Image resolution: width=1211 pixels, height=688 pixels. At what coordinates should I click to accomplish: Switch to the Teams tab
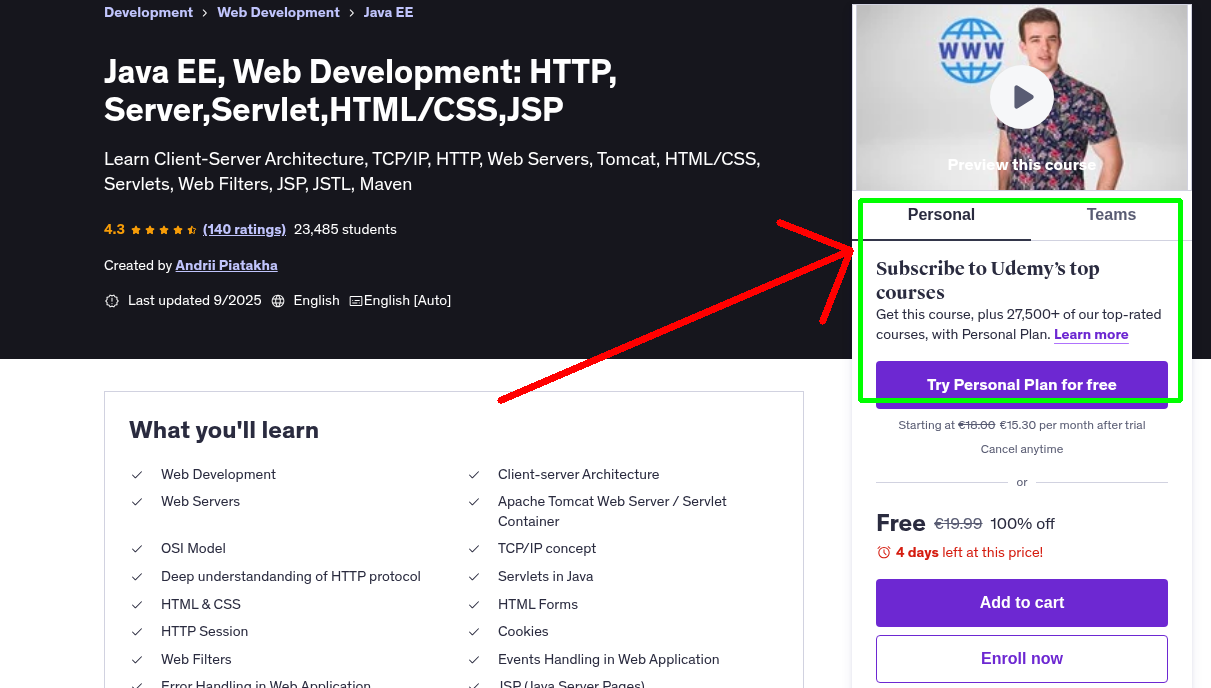point(1111,215)
